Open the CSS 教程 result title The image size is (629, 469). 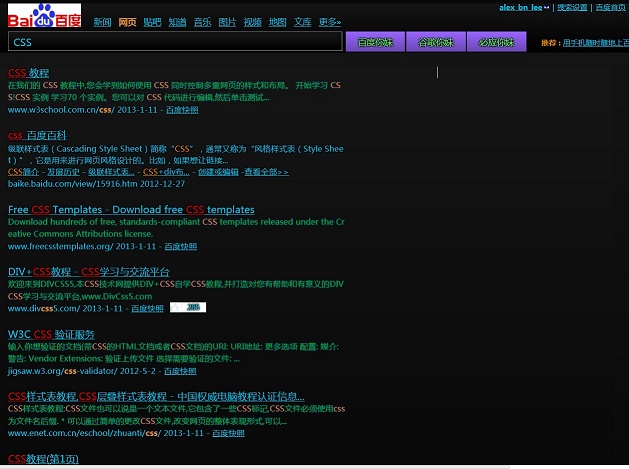coord(28,73)
